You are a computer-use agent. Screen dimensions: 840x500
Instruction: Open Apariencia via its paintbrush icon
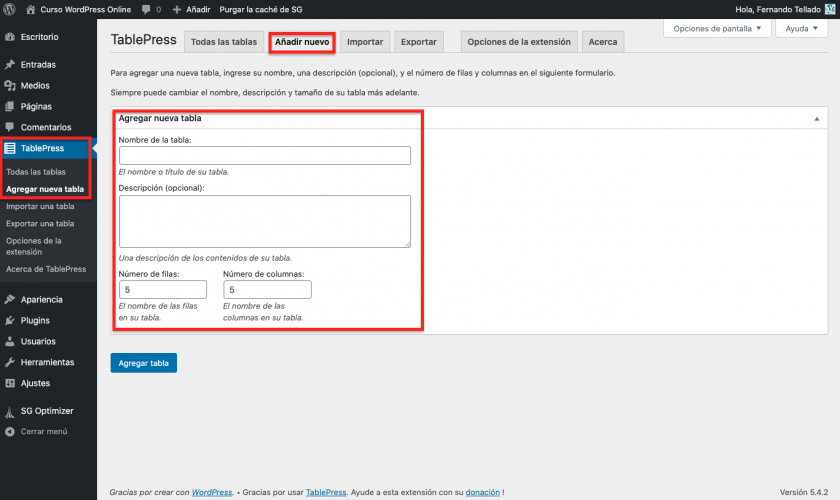[10, 299]
